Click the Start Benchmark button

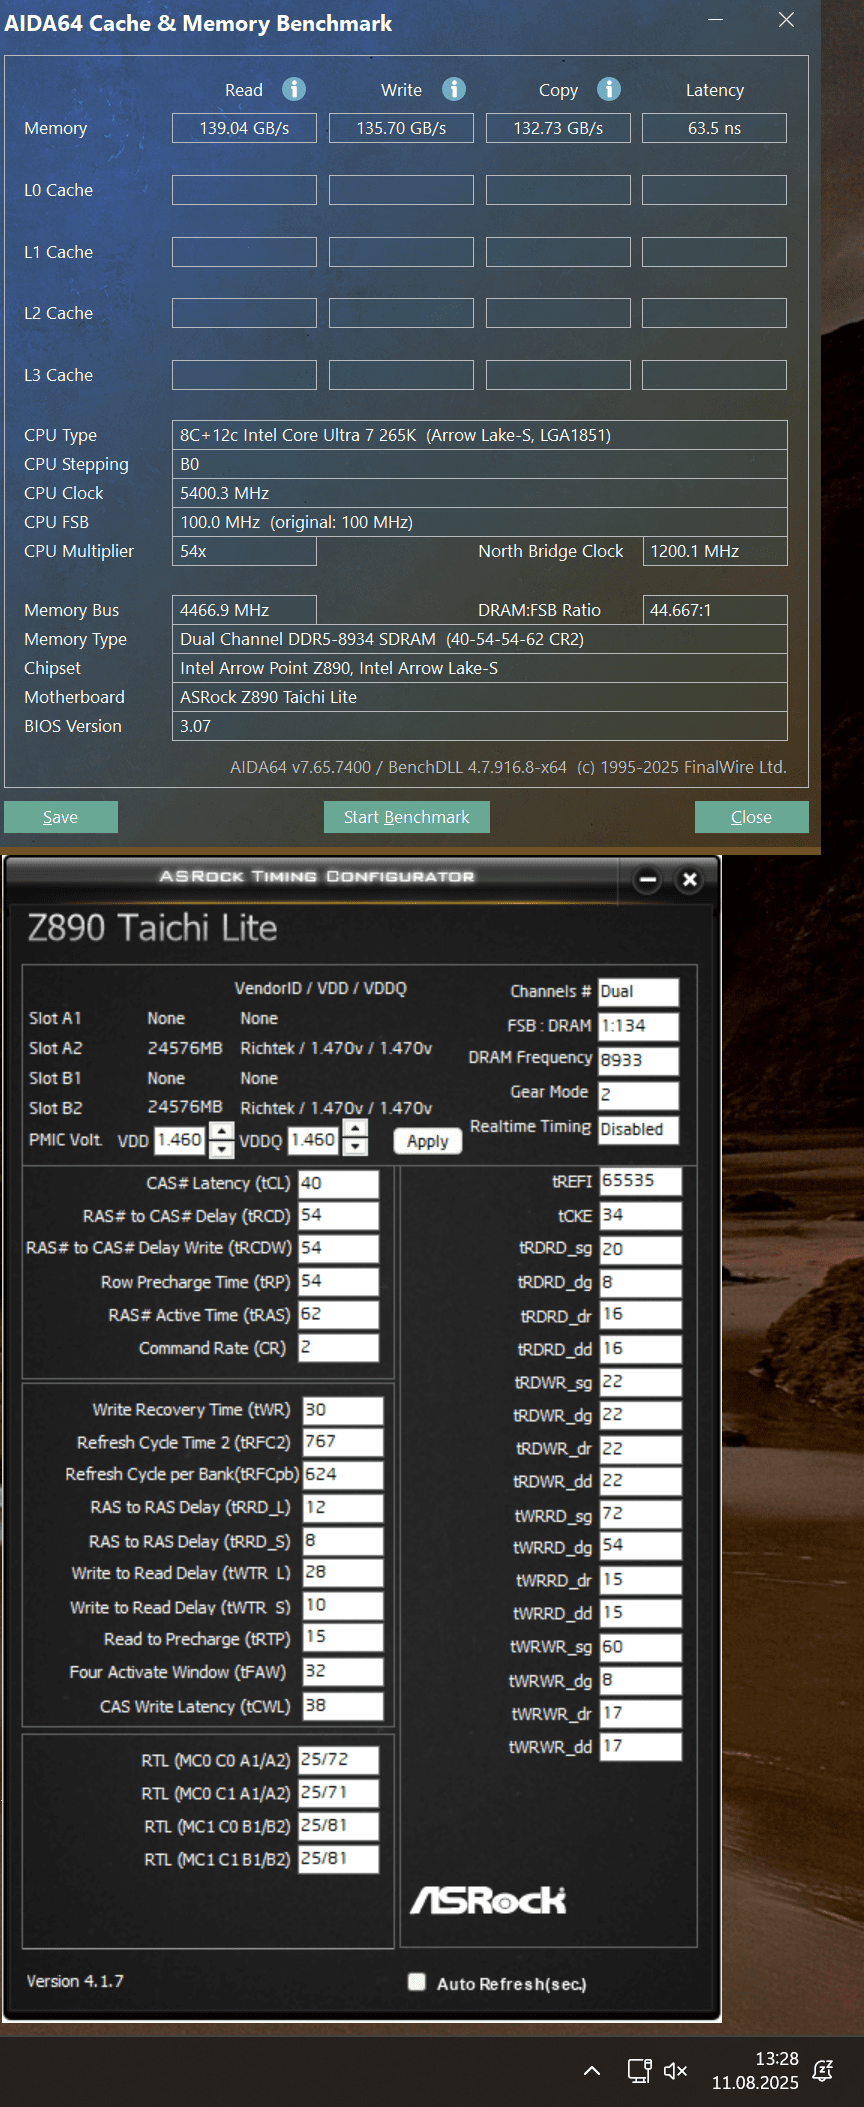point(407,817)
